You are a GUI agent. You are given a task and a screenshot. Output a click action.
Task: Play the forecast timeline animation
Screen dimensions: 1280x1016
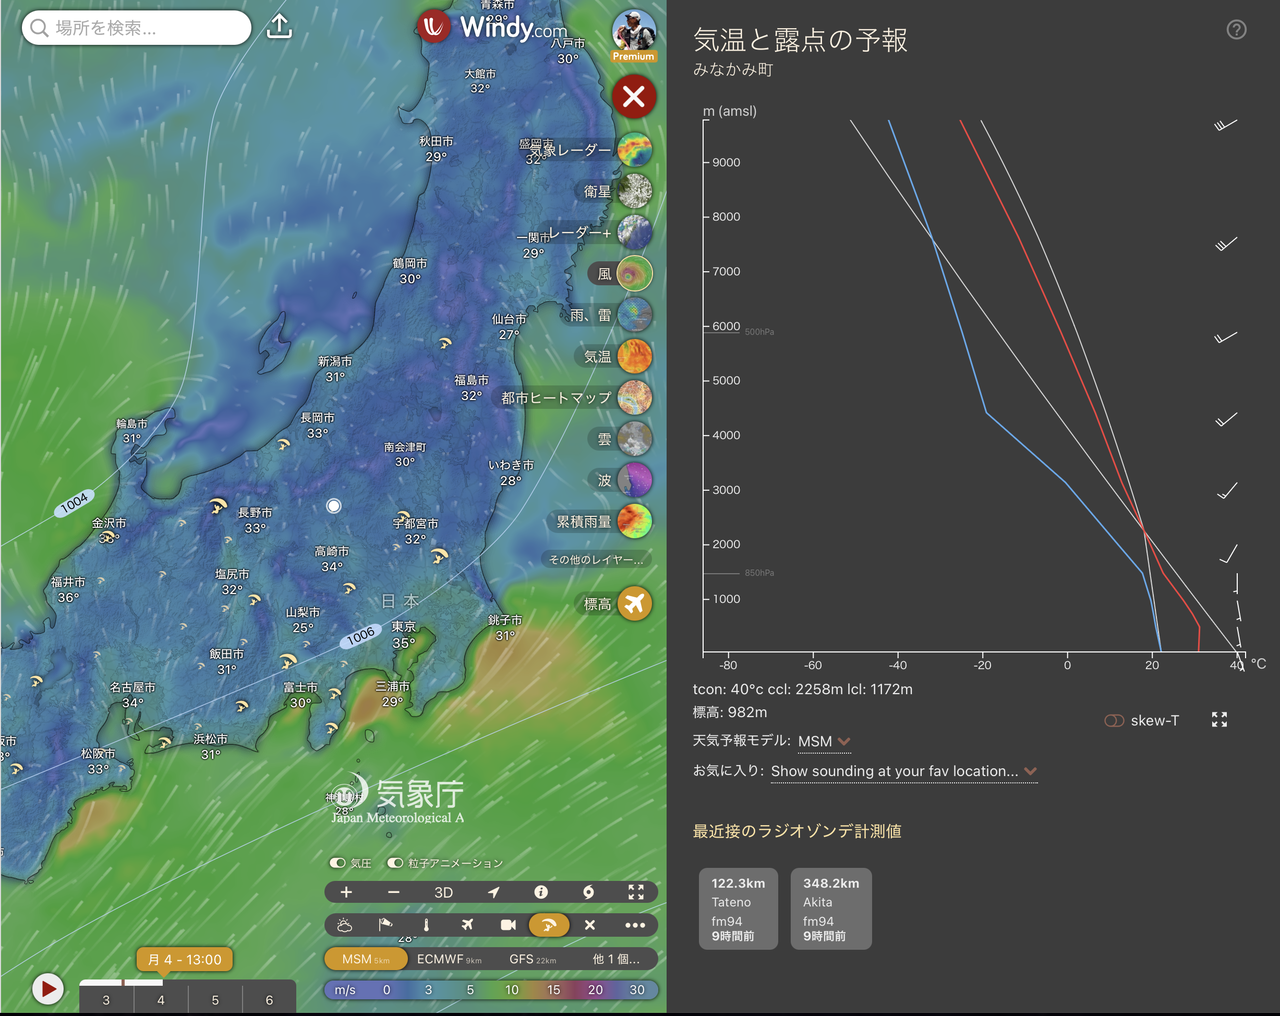47,989
